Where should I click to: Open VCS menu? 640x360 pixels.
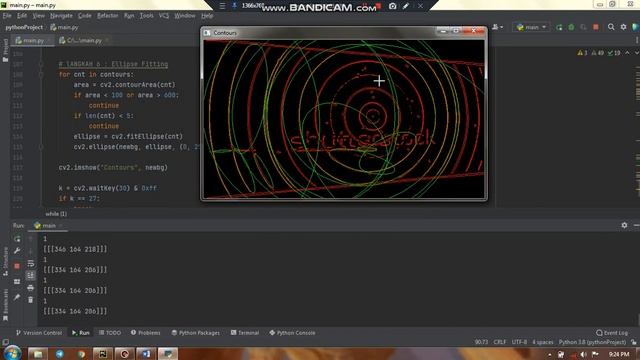point(164,16)
